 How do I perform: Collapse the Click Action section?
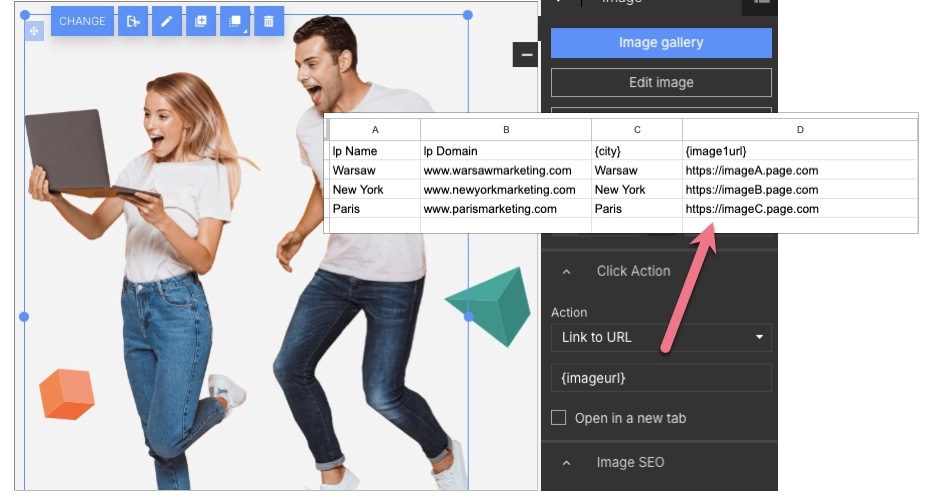(x=567, y=271)
